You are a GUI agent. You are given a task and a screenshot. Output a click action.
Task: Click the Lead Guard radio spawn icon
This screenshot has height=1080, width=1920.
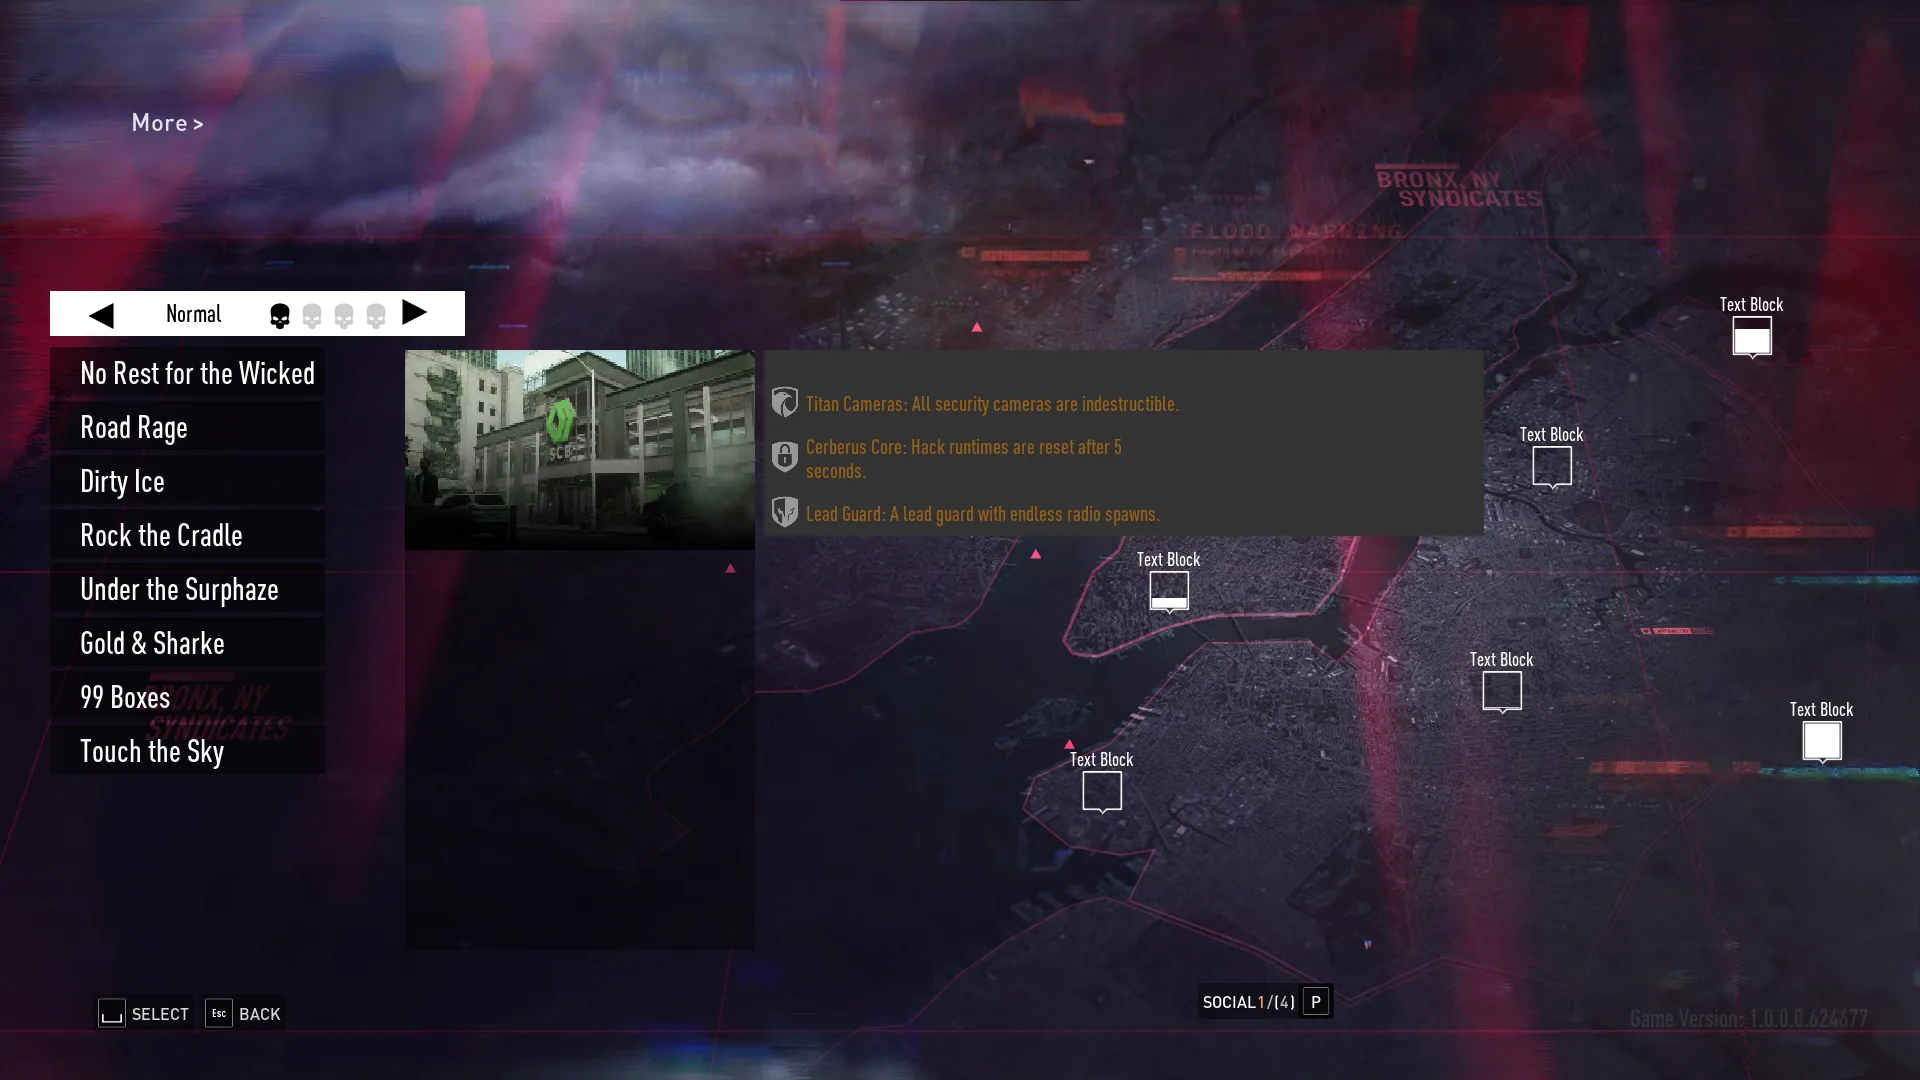(x=783, y=513)
